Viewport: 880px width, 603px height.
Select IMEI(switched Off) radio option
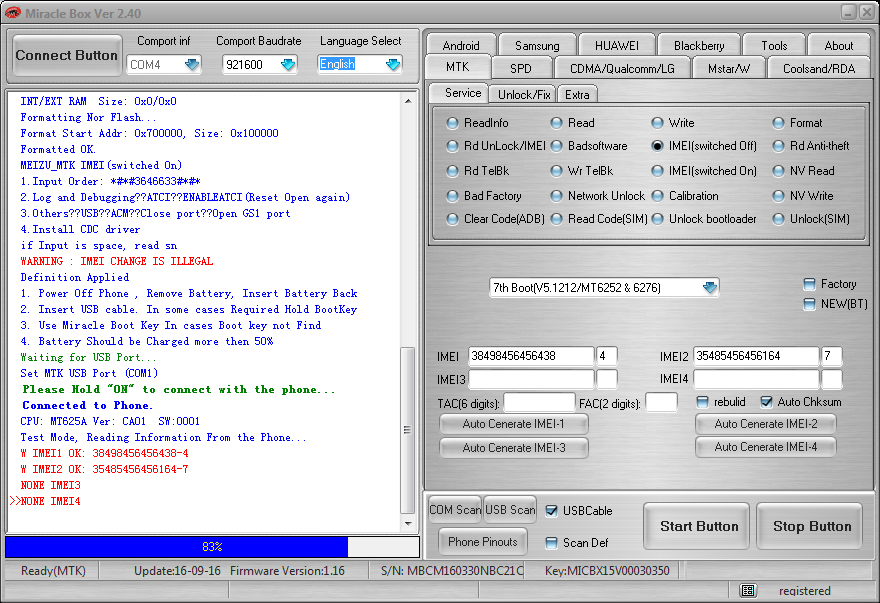[x=657, y=146]
